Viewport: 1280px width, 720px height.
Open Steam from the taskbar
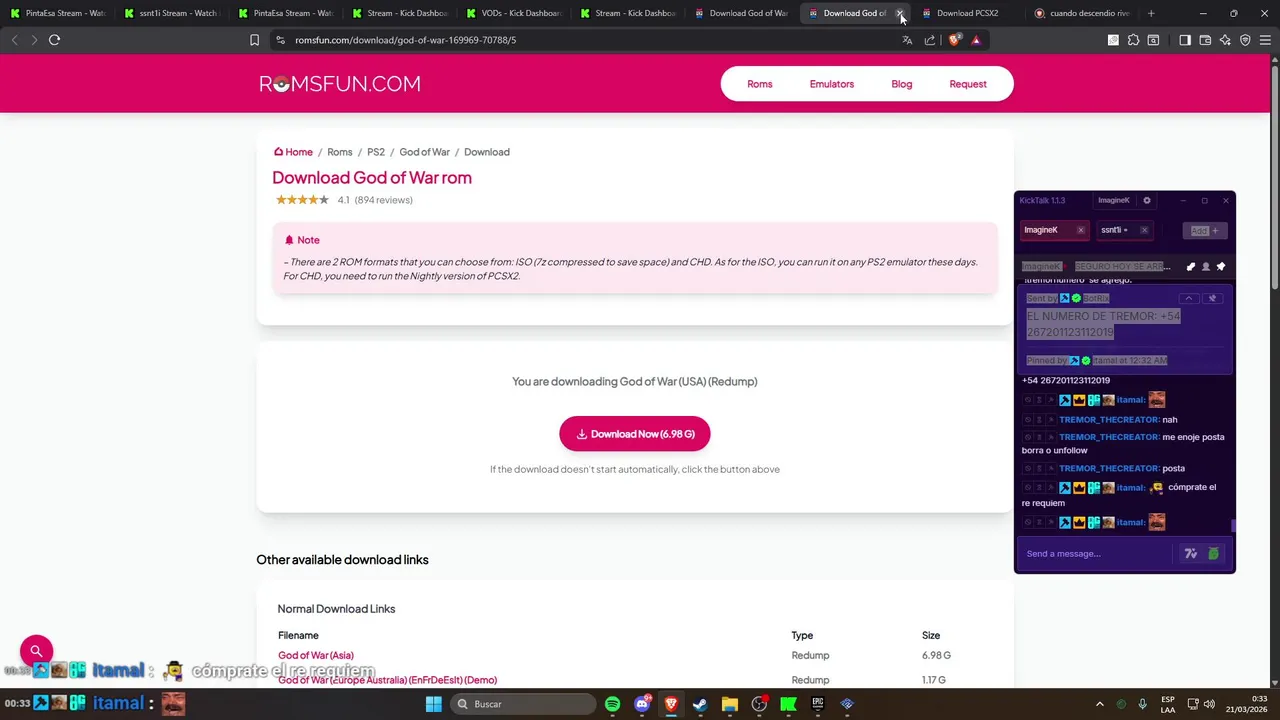pyautogui.click(x=700, y=704)
